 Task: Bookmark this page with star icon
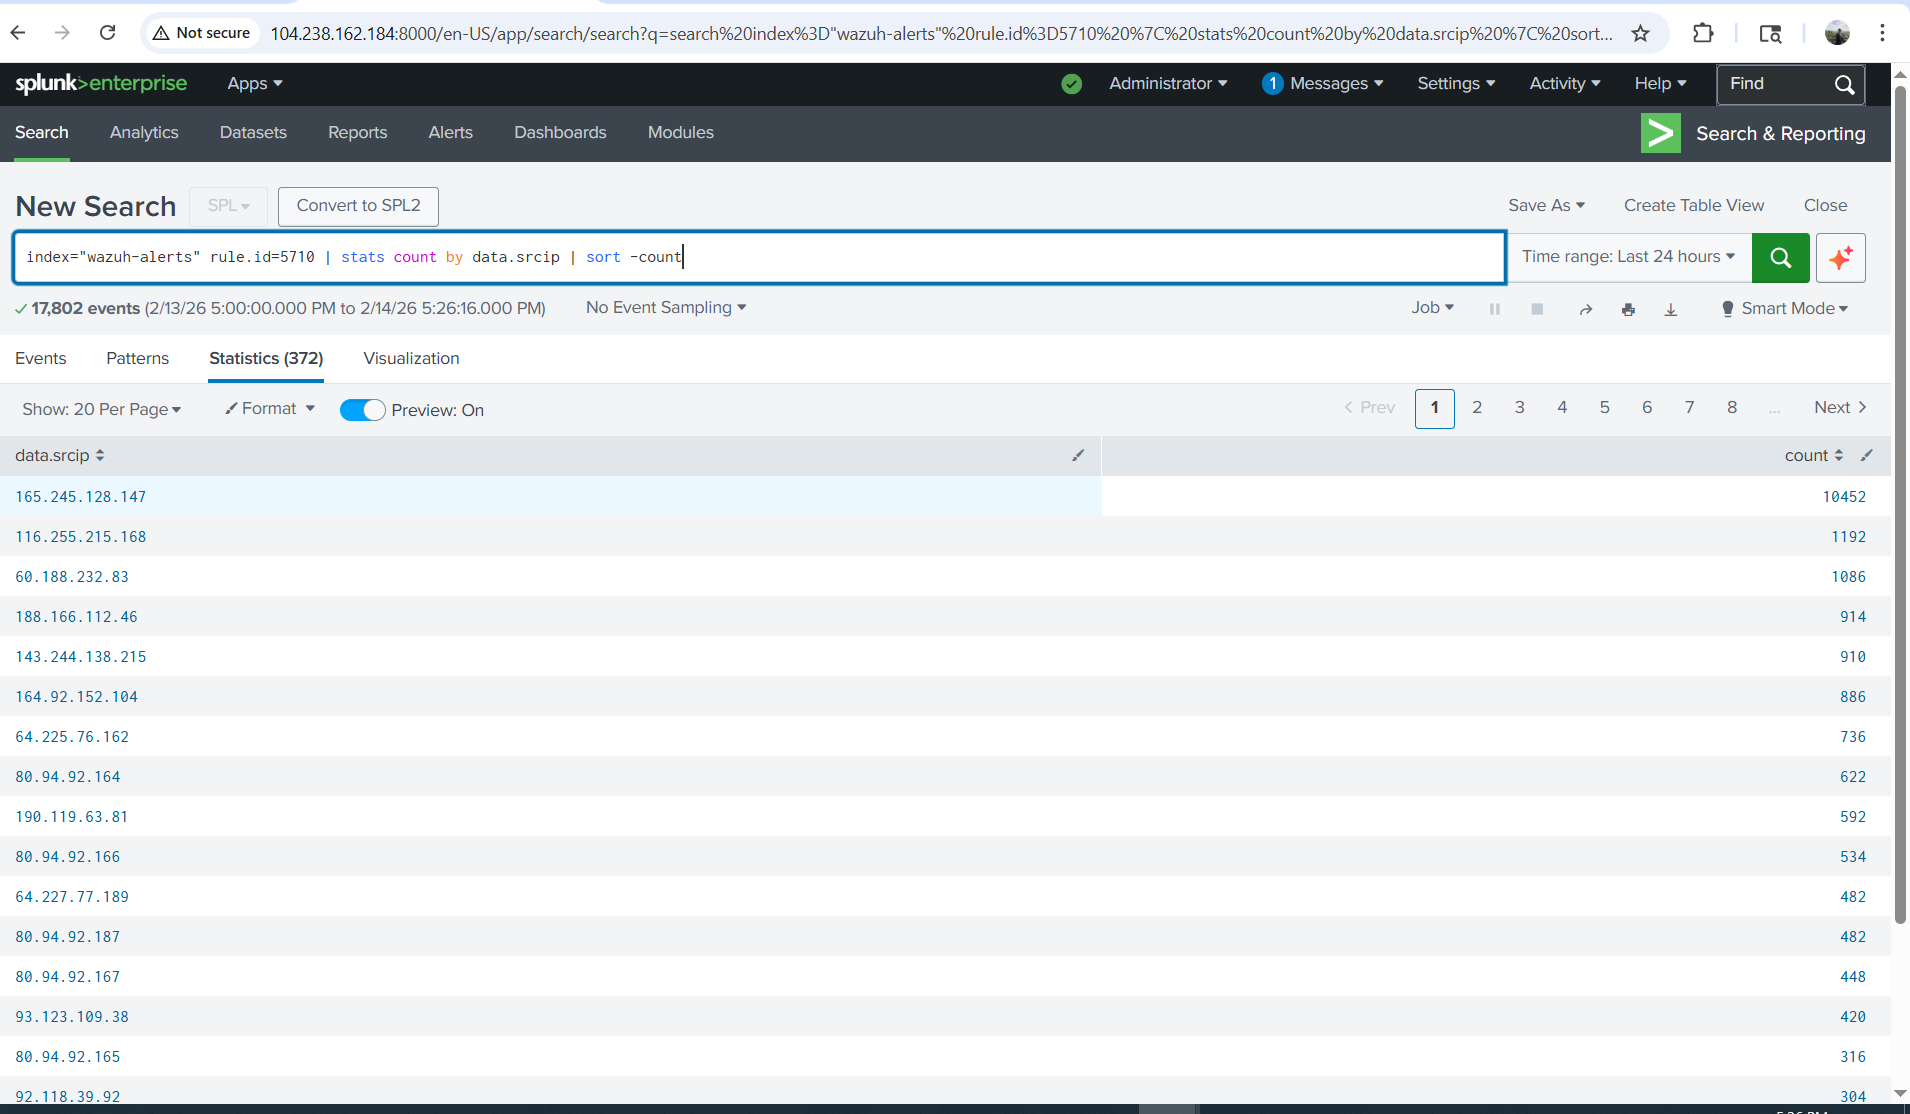pyautogui.click(x=1641, y=33)
